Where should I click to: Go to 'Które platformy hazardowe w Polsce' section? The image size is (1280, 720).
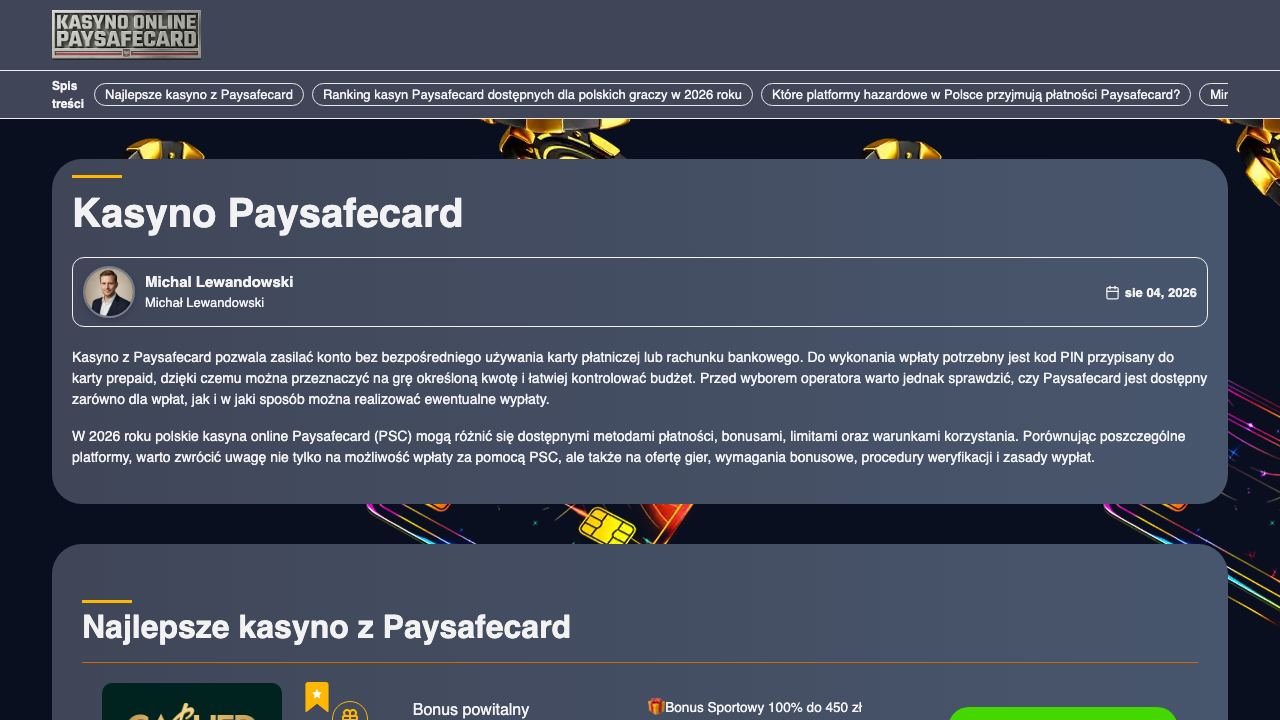pos(976,95)
